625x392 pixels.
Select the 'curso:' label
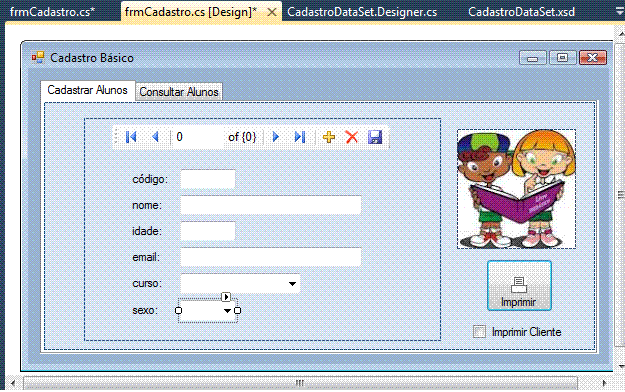(147, 284)
